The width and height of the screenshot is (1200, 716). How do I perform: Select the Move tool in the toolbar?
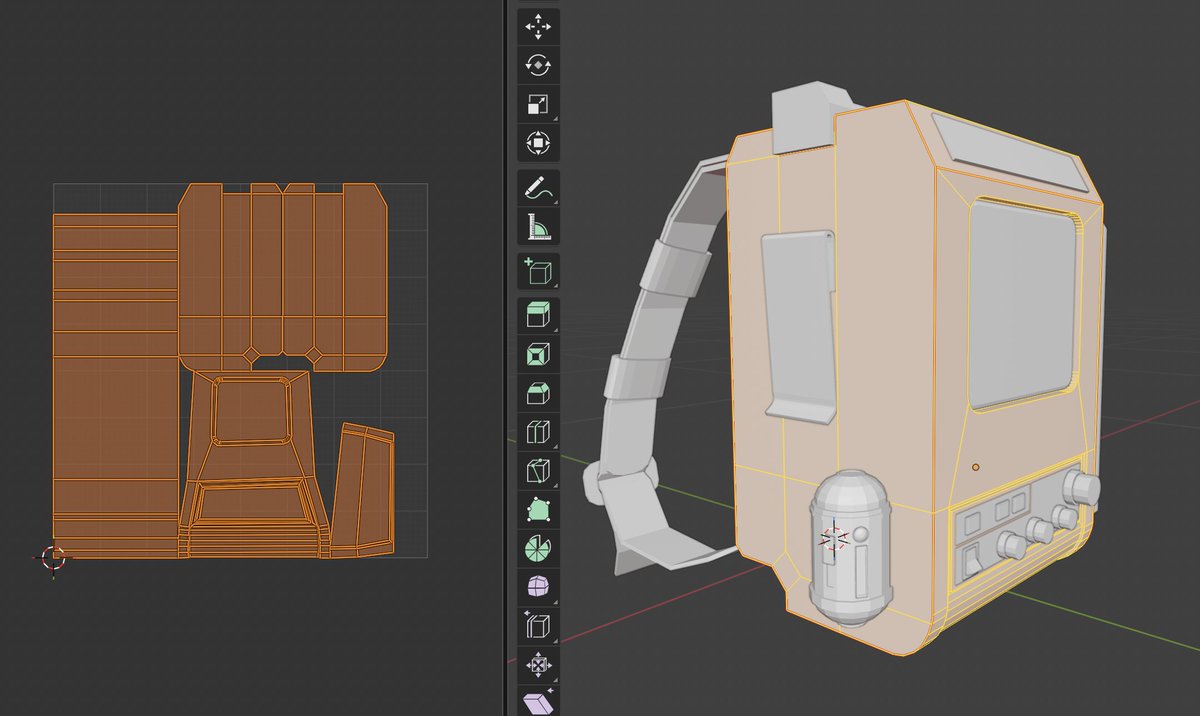(x=538, y=27)
